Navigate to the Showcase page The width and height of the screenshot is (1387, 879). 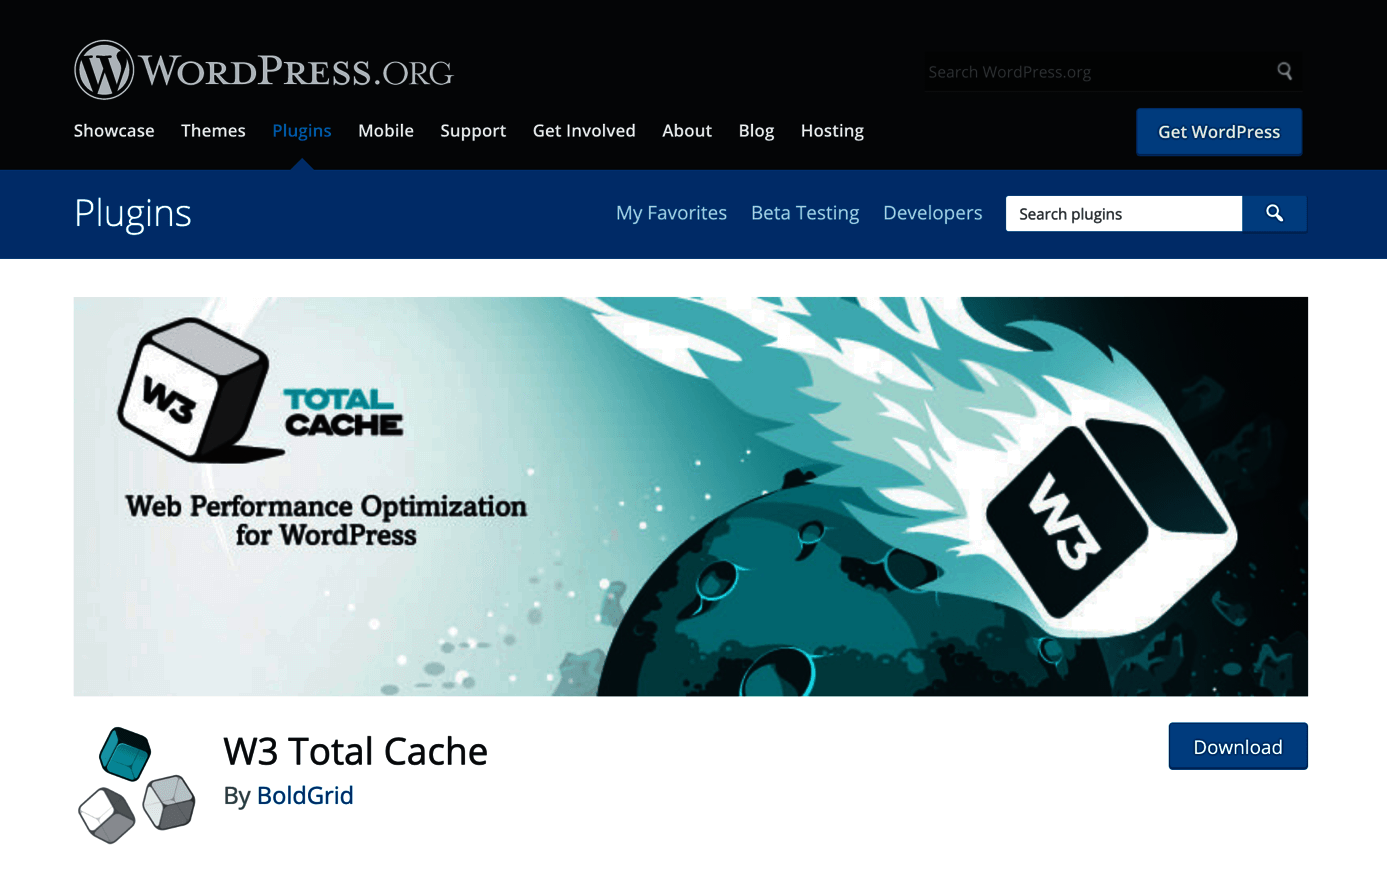[113, 130]
